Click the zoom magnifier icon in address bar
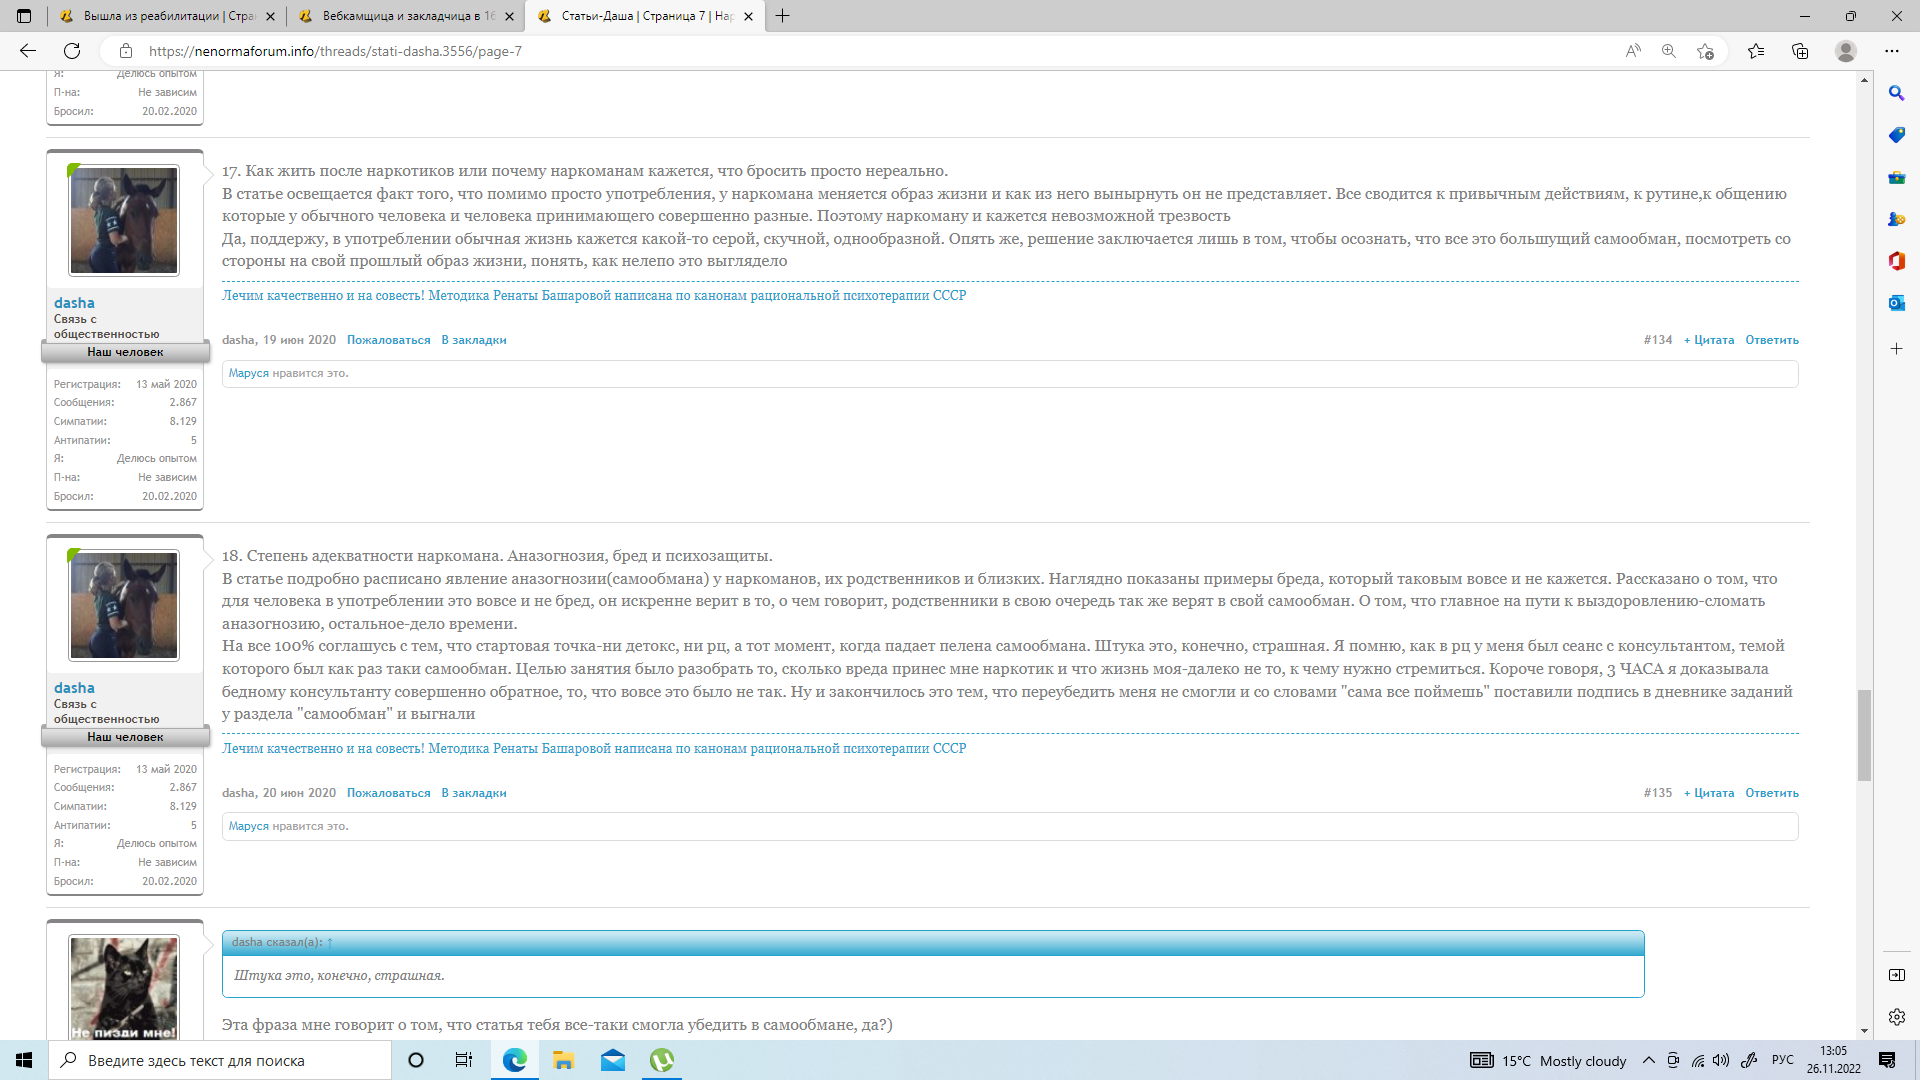1920x1080 pixels. [1669, 51]
